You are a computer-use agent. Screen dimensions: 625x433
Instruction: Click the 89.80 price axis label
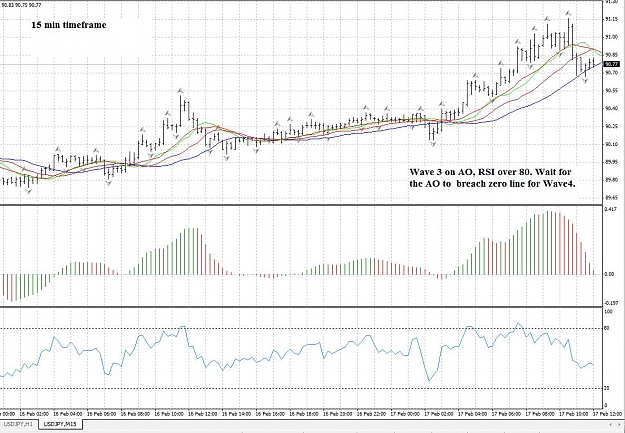point(611,180)
